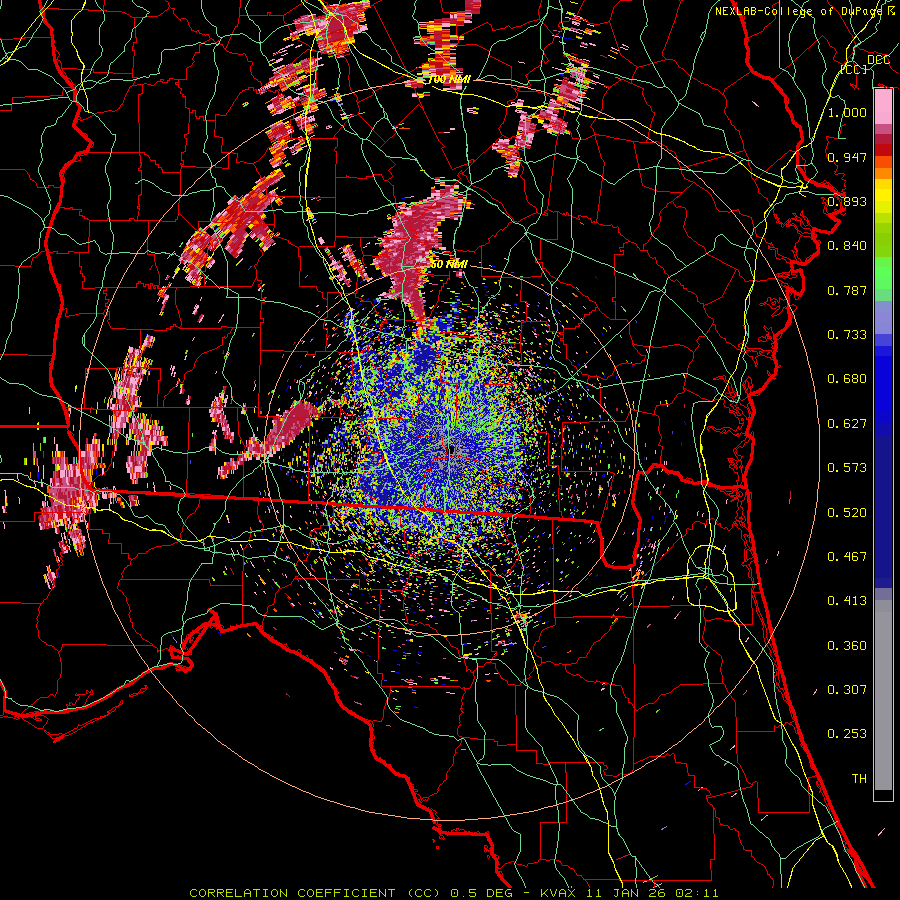900x900 pixels.
Task: Pick the bright green segment of color bar
Action: (x=883, y=273)
